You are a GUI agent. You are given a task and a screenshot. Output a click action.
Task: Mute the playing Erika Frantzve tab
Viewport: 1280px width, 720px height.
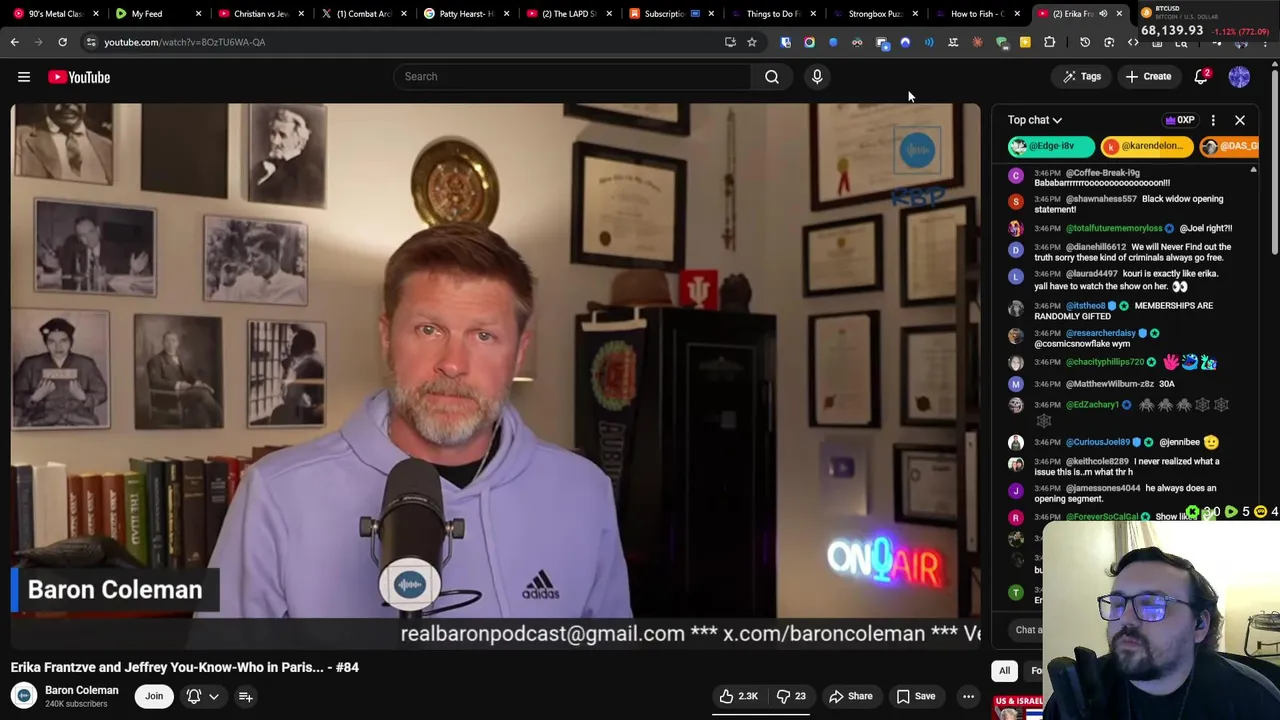click(1103, 14)
